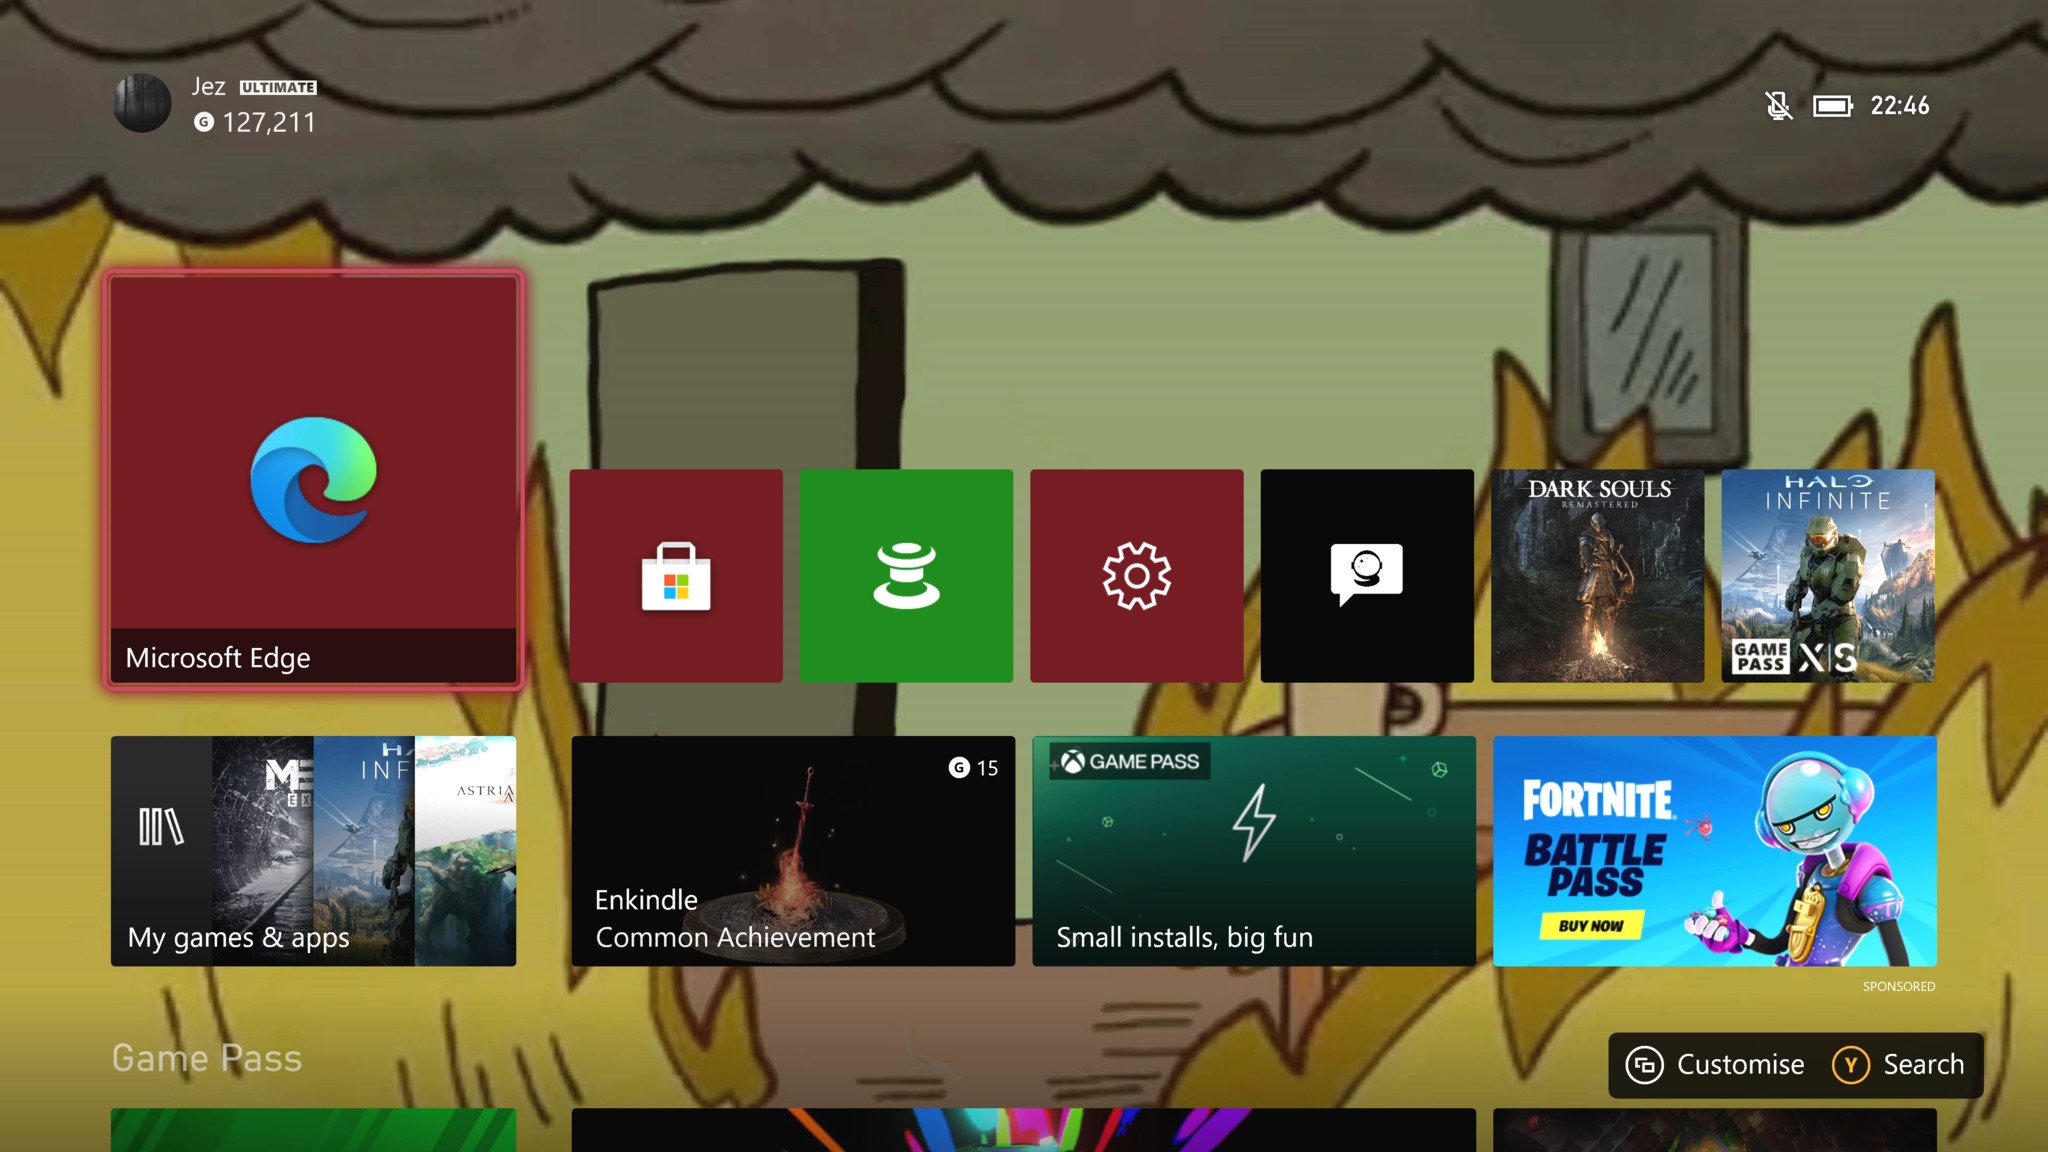The image size is (2048, 1152).
Task: Open the Microsoft Store
Action: tap(675, 575)
